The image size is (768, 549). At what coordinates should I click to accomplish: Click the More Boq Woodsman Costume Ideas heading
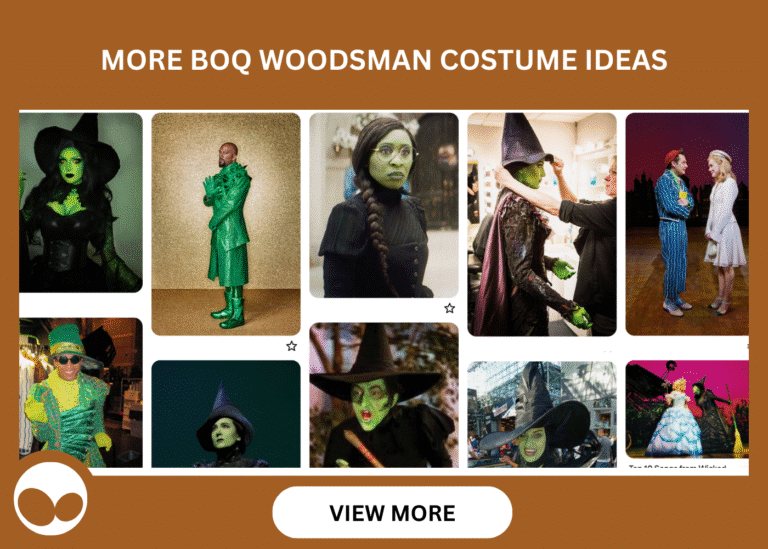(x=384, y=60)
